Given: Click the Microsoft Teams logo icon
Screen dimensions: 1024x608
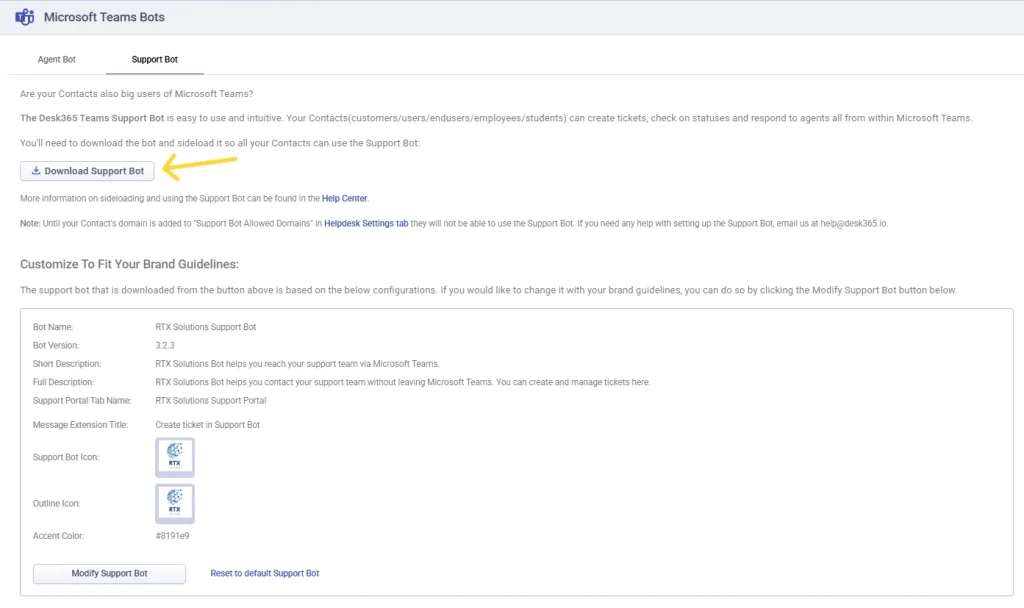Looking at the screenshot, I should [24, 17].
